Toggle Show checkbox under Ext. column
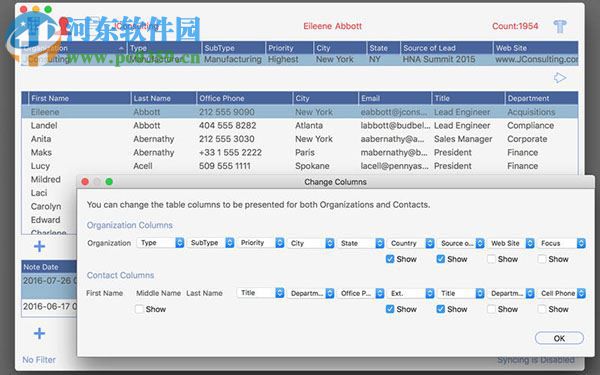Image resolution: width=600 pixels, height=375 pixels. [x=390, y=309]
